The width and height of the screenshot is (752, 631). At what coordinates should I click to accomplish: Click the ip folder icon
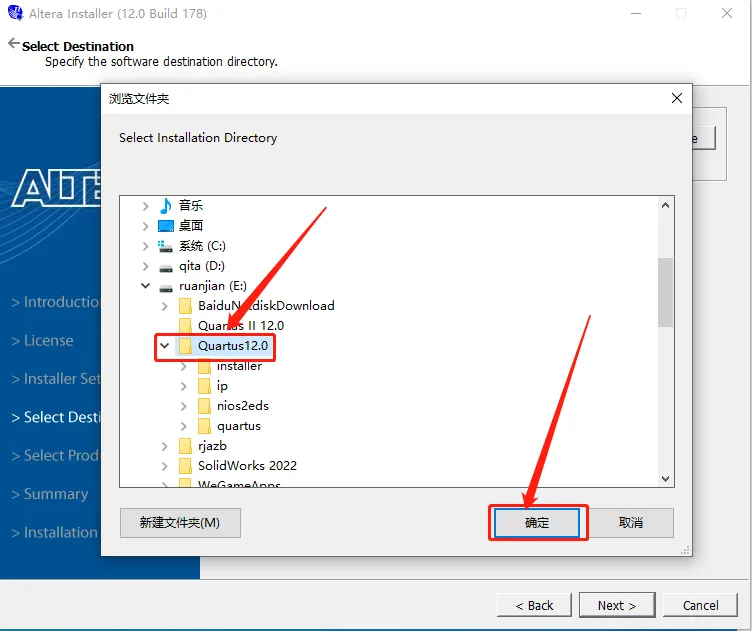pyautogui.click(x=204, y=386)
